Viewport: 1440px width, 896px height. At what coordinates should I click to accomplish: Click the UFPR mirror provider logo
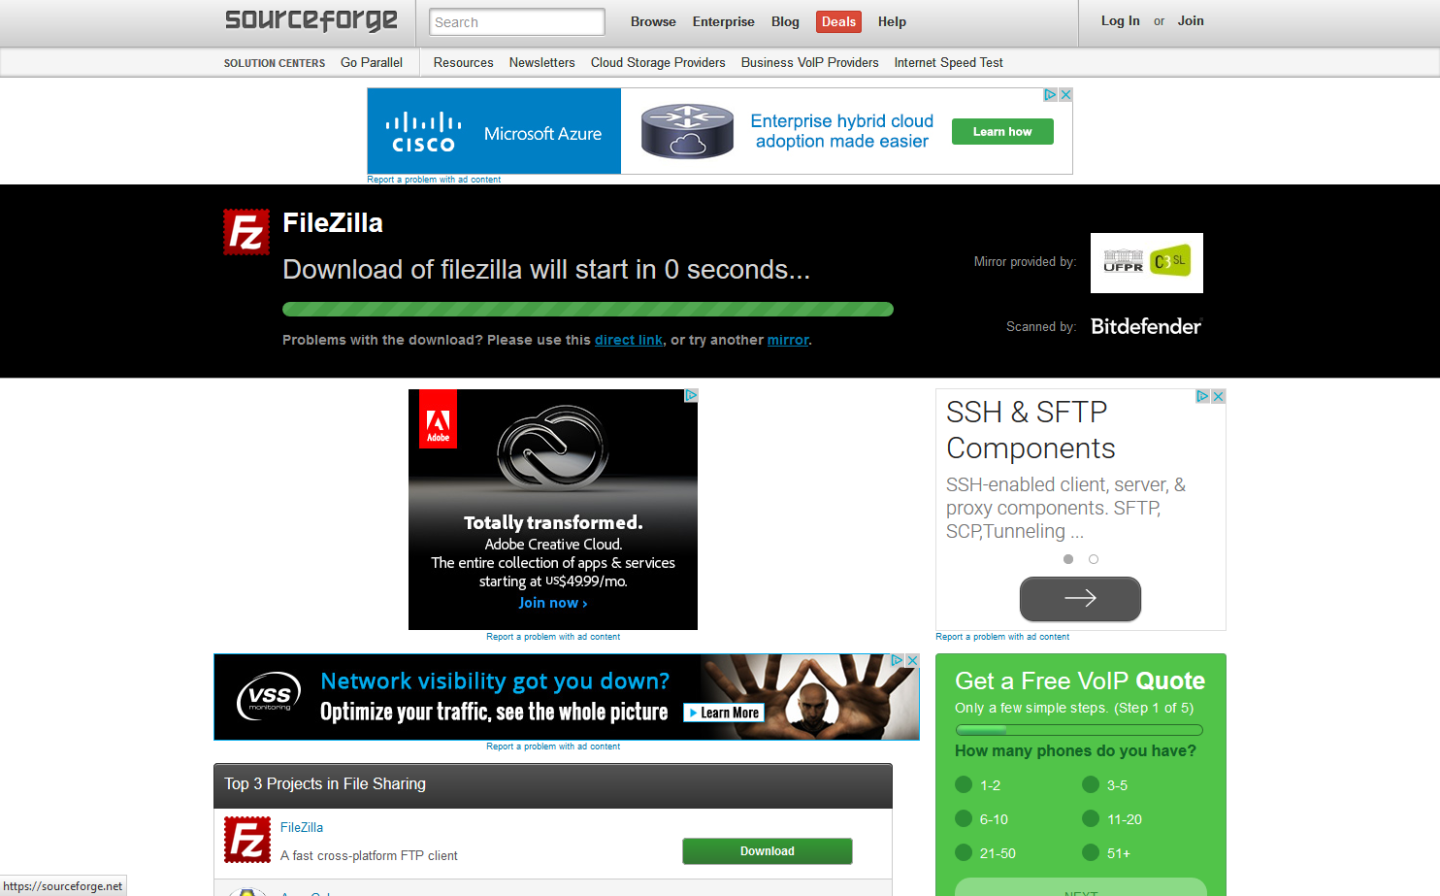pos(1146,262)
